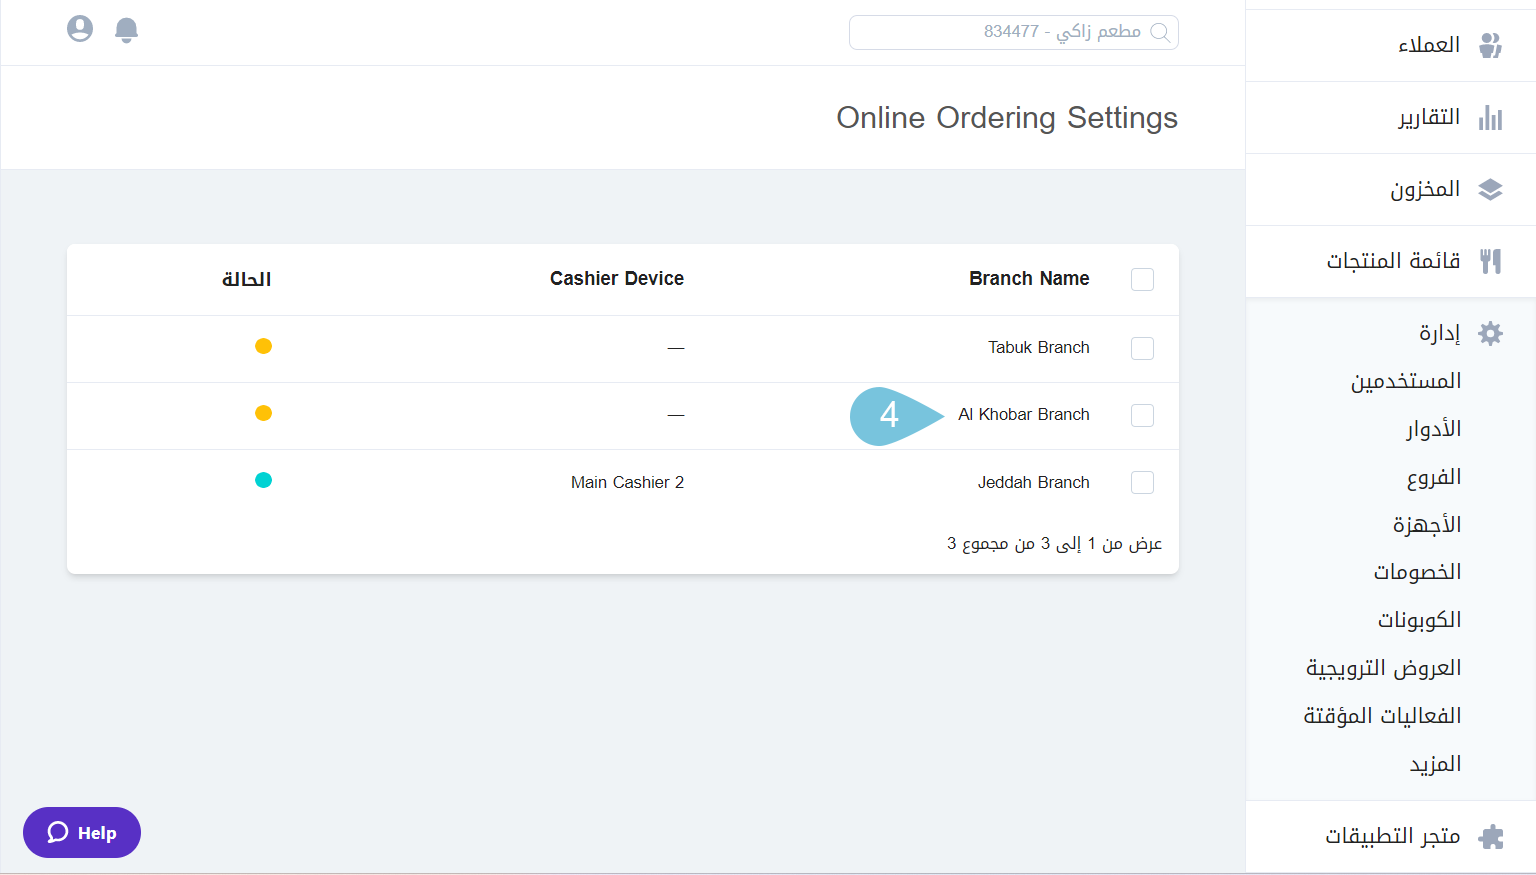Click the yellow status dot for Tabuk Branch
This screenshot has height=875, width=1536.
[x=263, y=346]
